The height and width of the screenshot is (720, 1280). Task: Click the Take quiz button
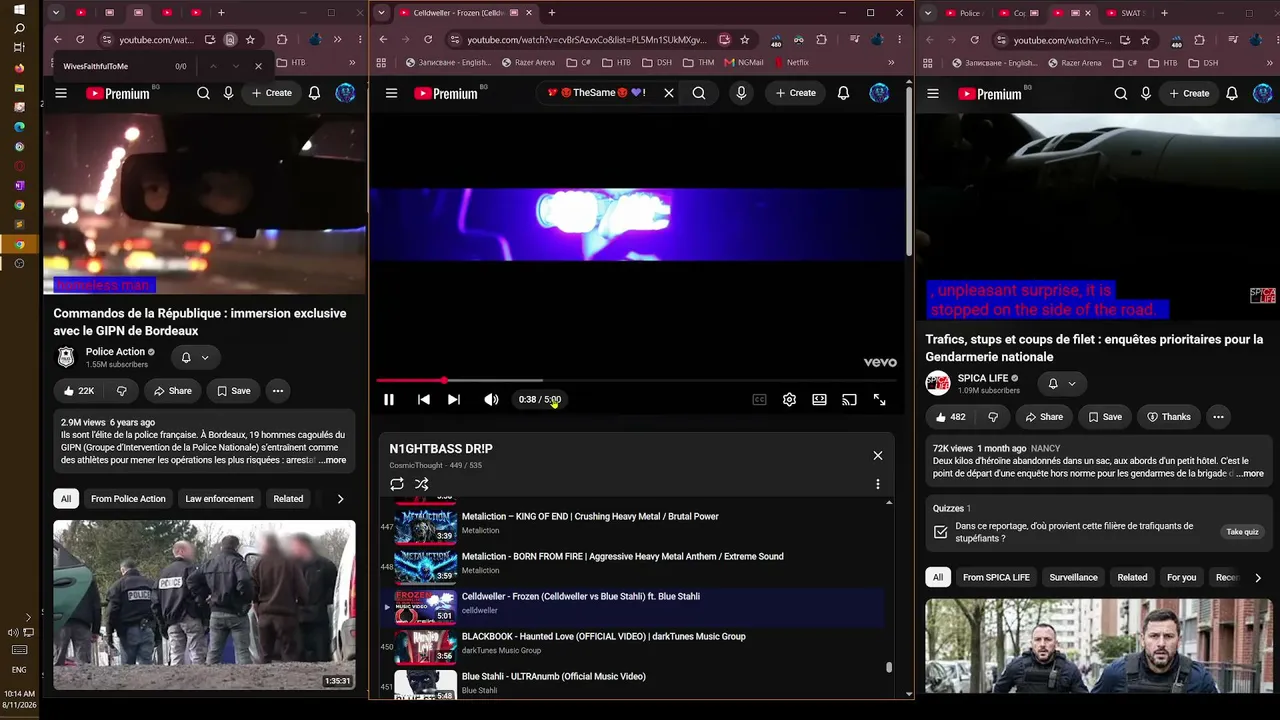click(1242, 532)
